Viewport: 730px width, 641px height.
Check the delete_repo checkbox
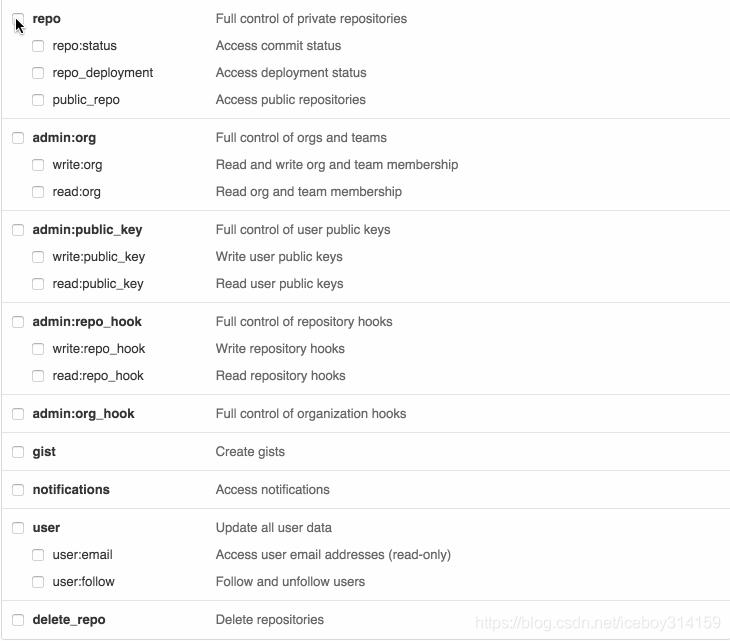pos(18,620)
